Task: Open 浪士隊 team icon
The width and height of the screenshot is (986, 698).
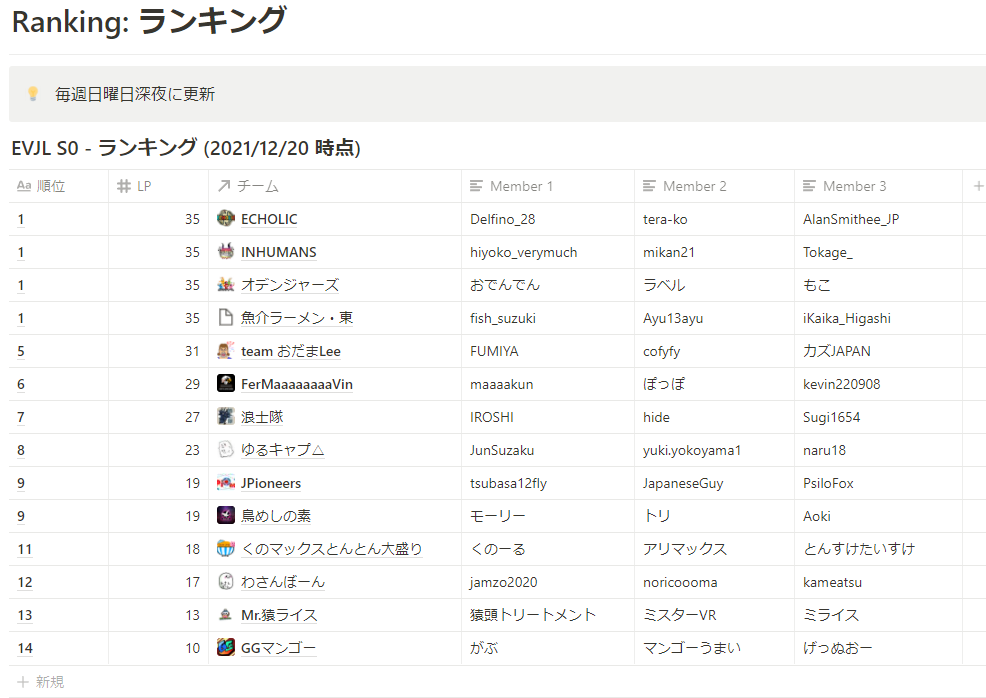Action: pos(226,416)
